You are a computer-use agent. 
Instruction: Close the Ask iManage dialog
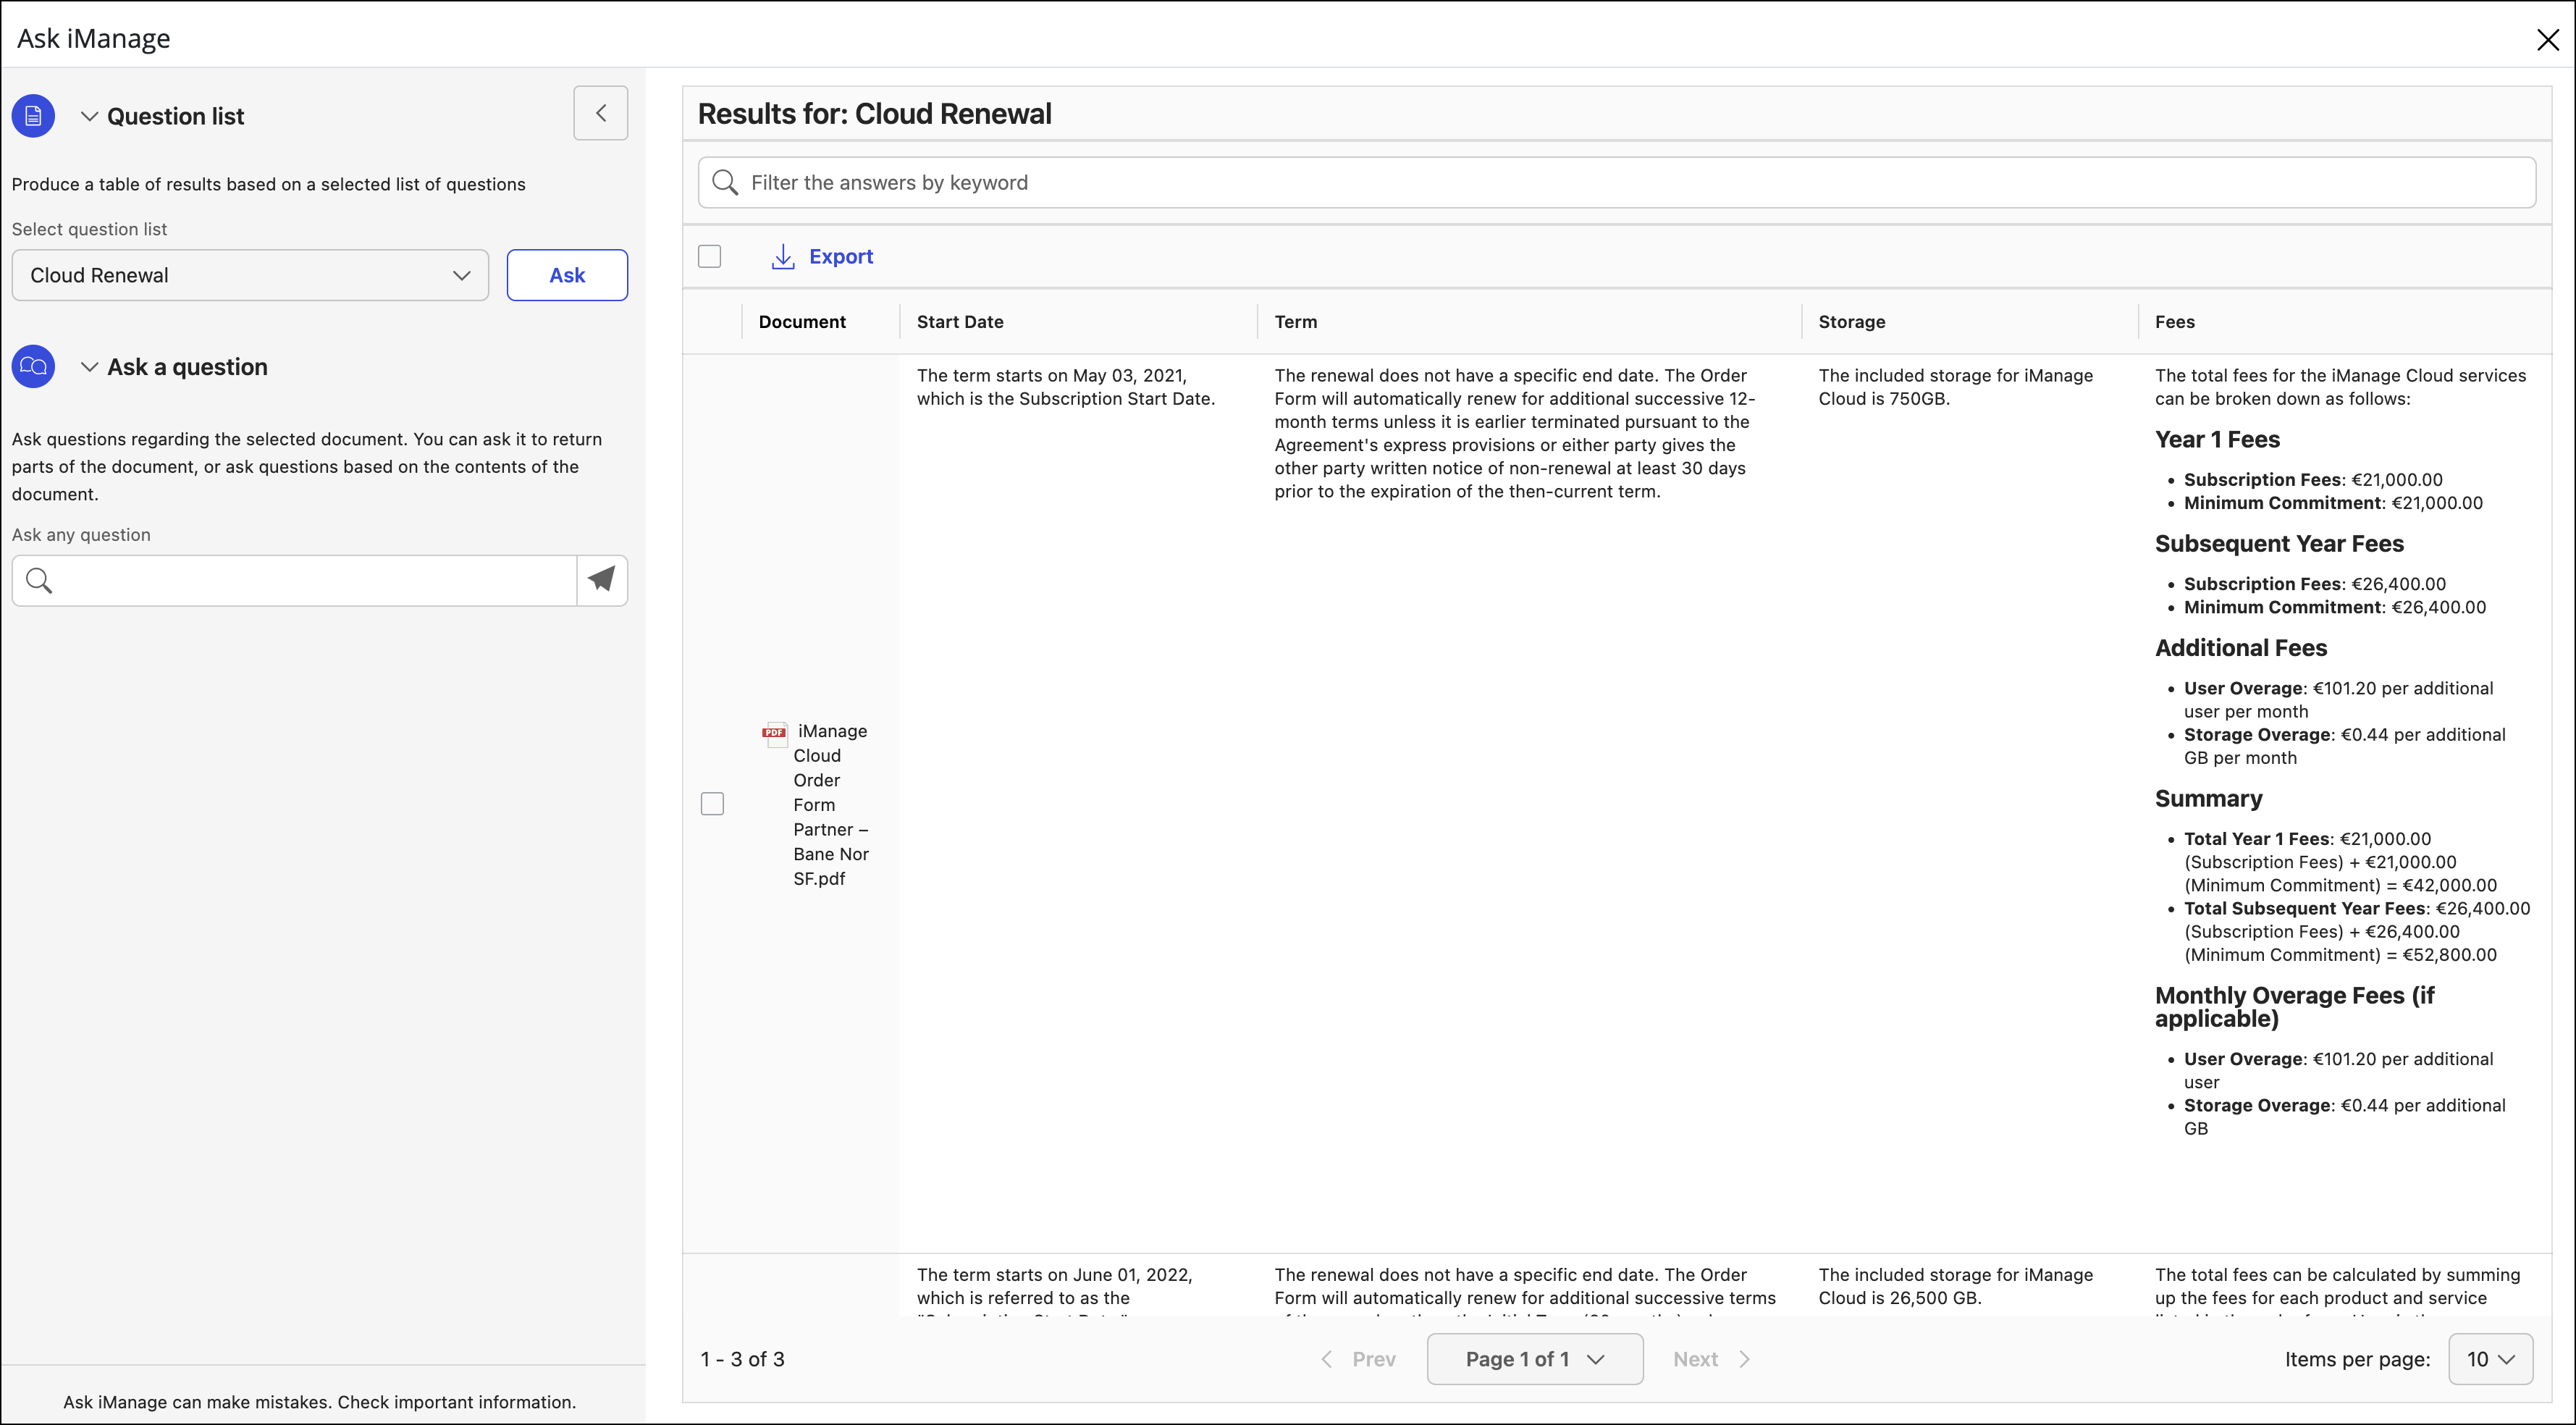click(2547, 39)
